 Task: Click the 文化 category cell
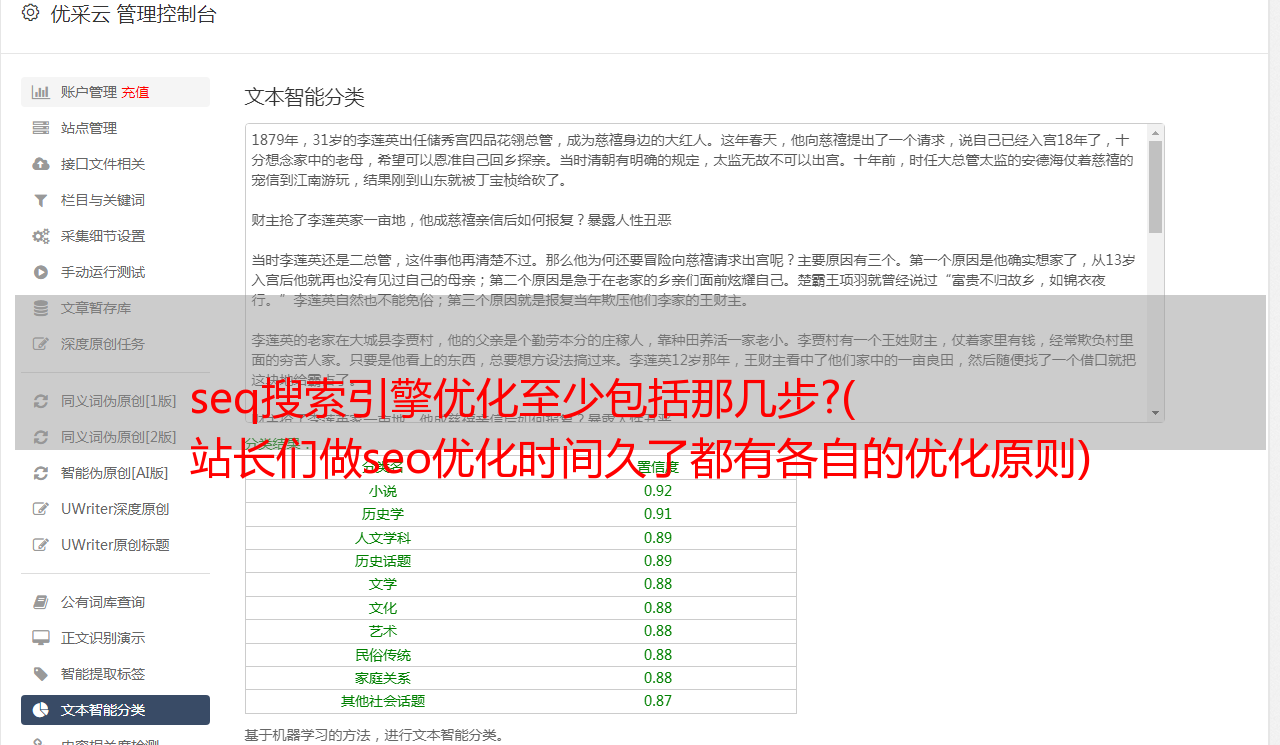(383, 608)
